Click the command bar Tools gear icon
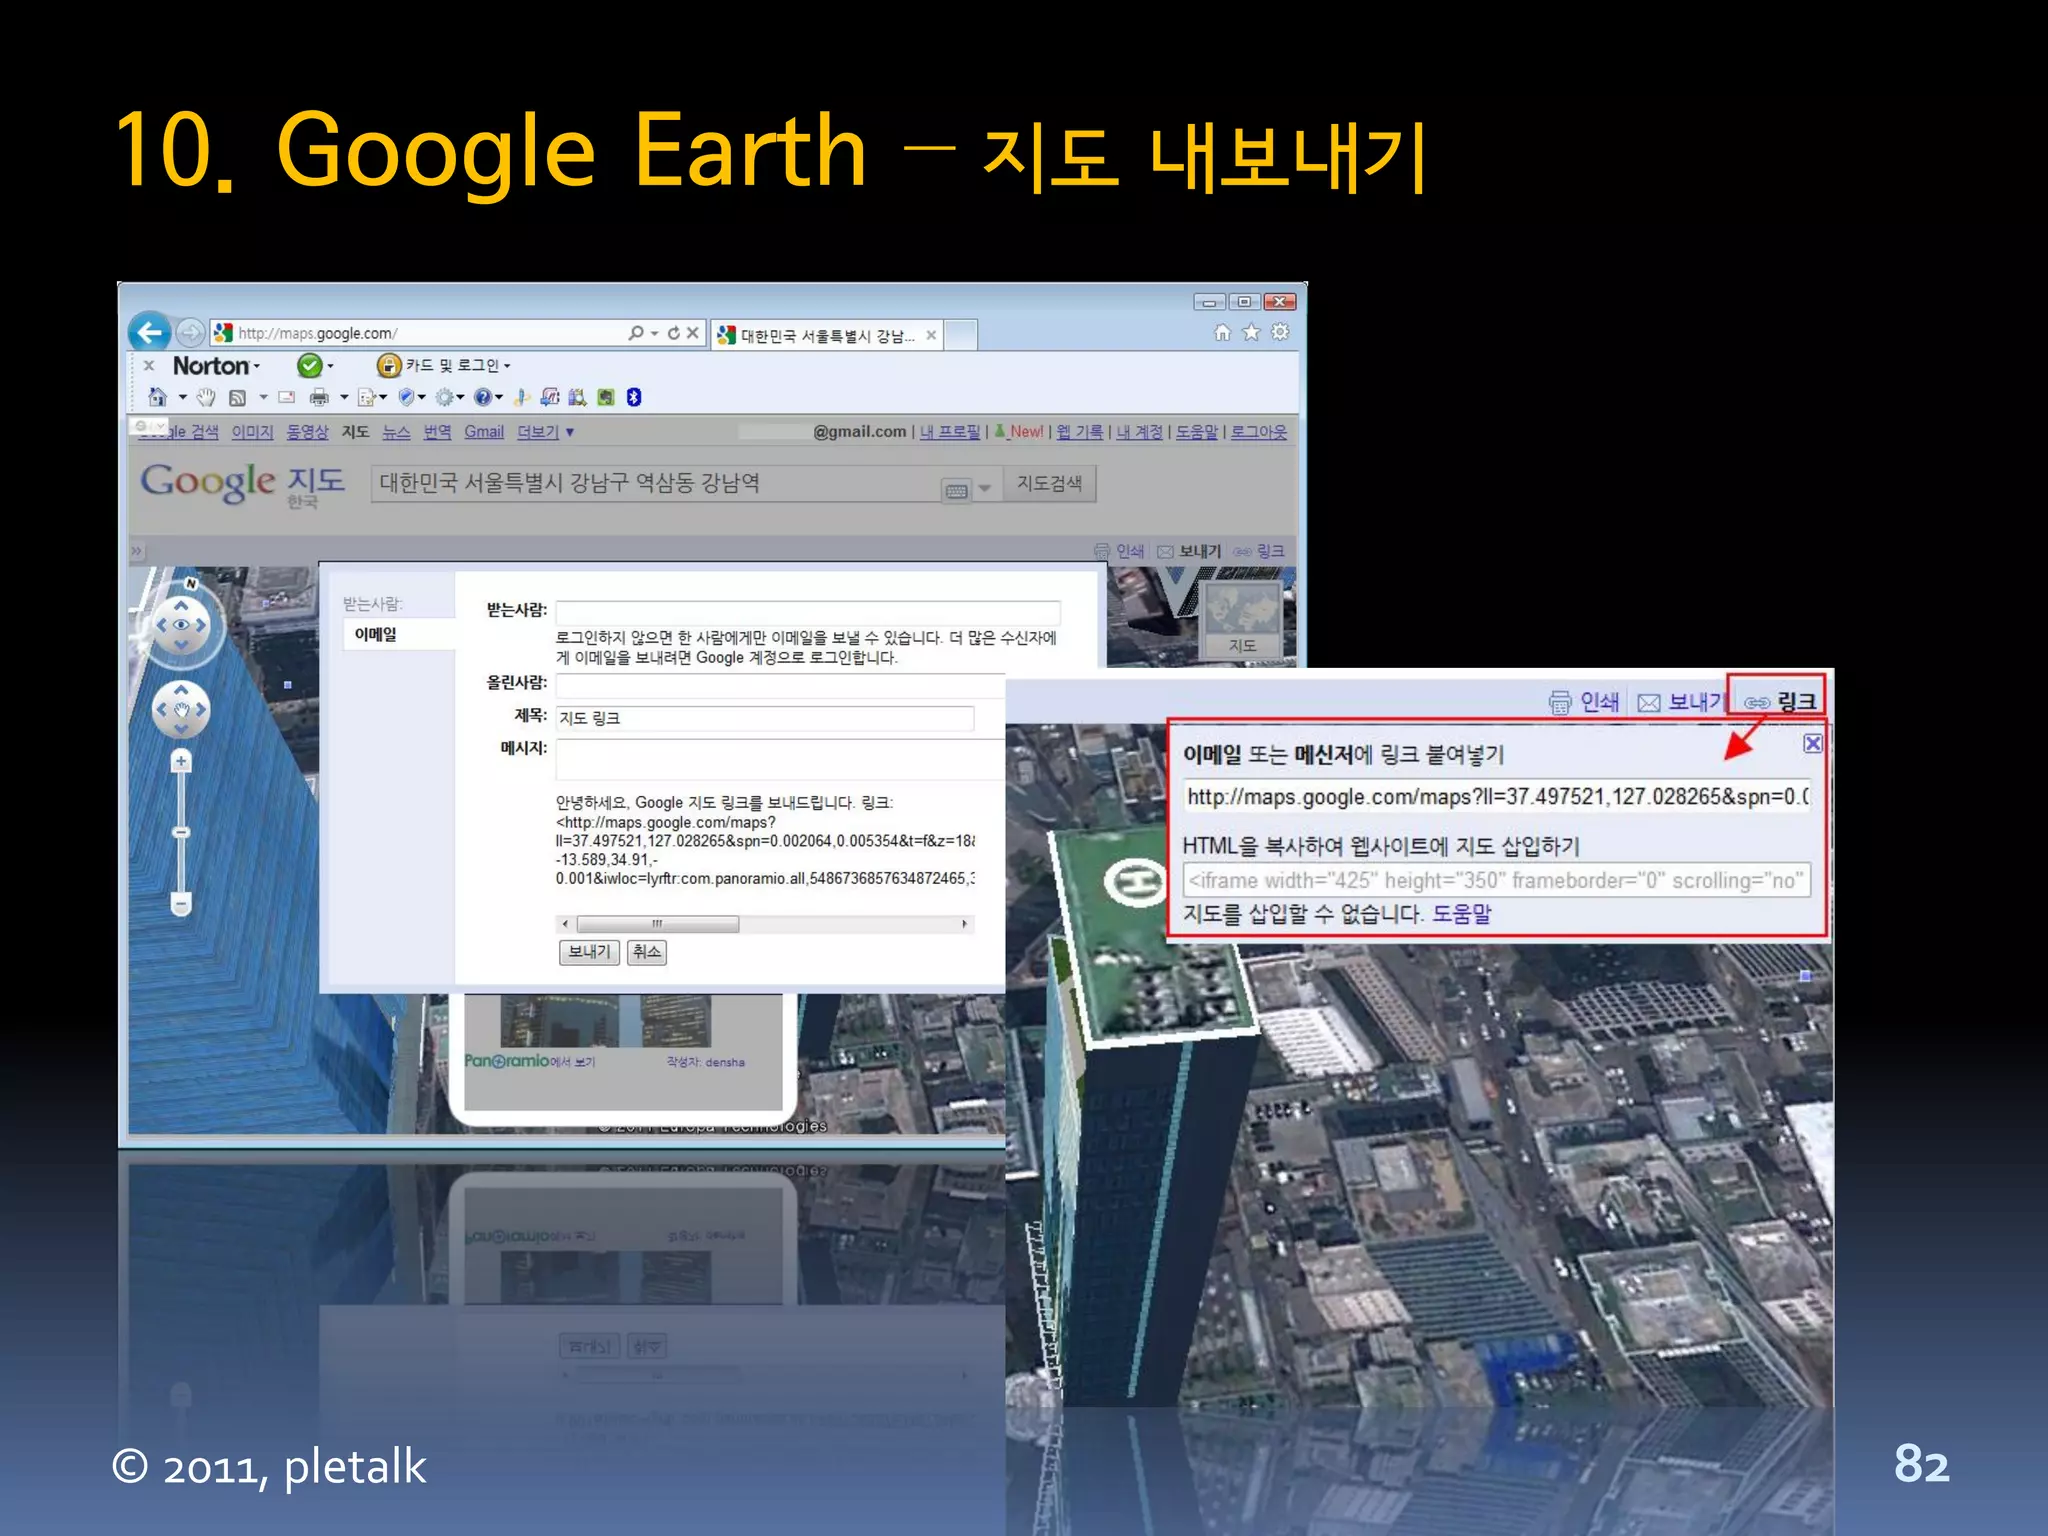 click(x=444, y=397)
